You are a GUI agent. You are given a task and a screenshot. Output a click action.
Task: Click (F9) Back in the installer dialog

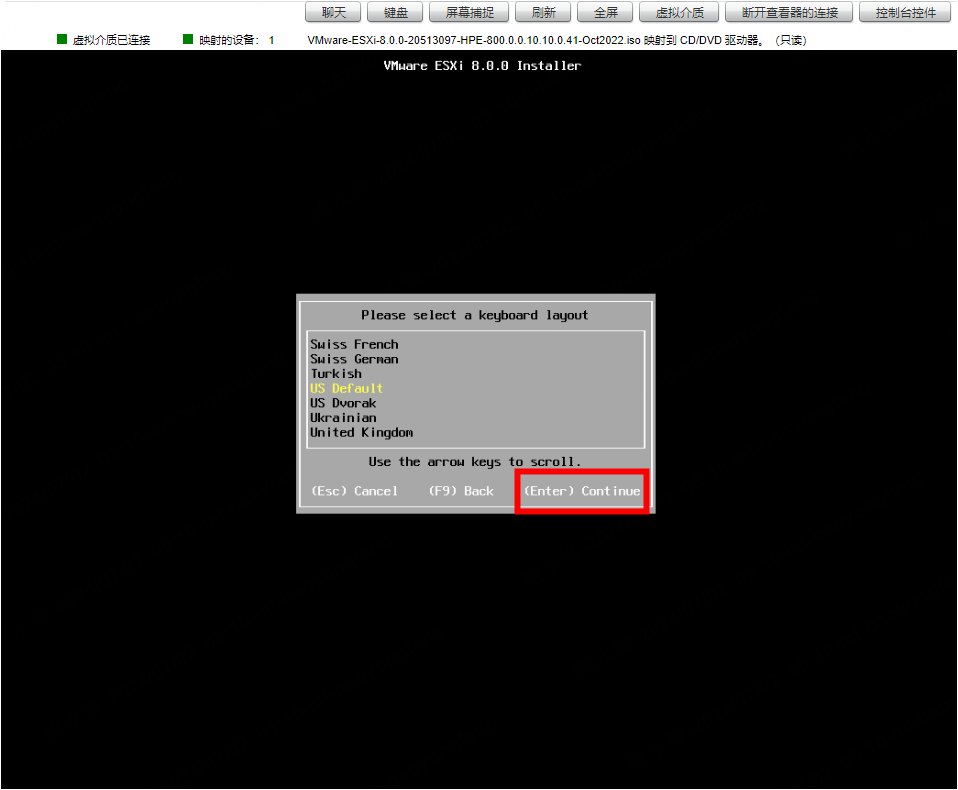coord(461,491)
